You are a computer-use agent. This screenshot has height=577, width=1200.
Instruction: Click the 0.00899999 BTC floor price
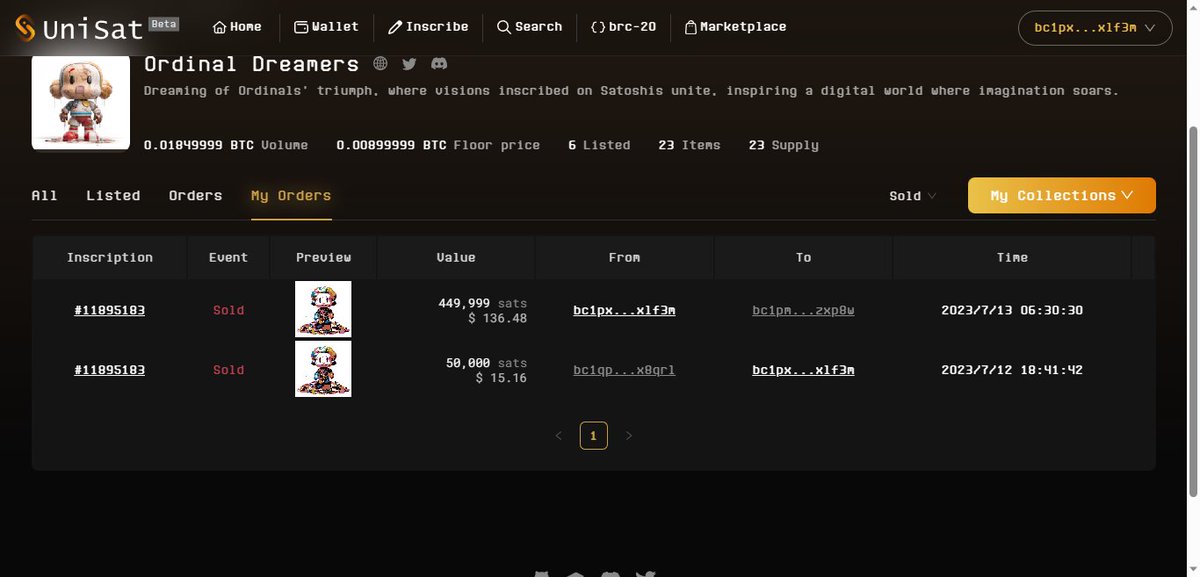[x=438, y=145]
